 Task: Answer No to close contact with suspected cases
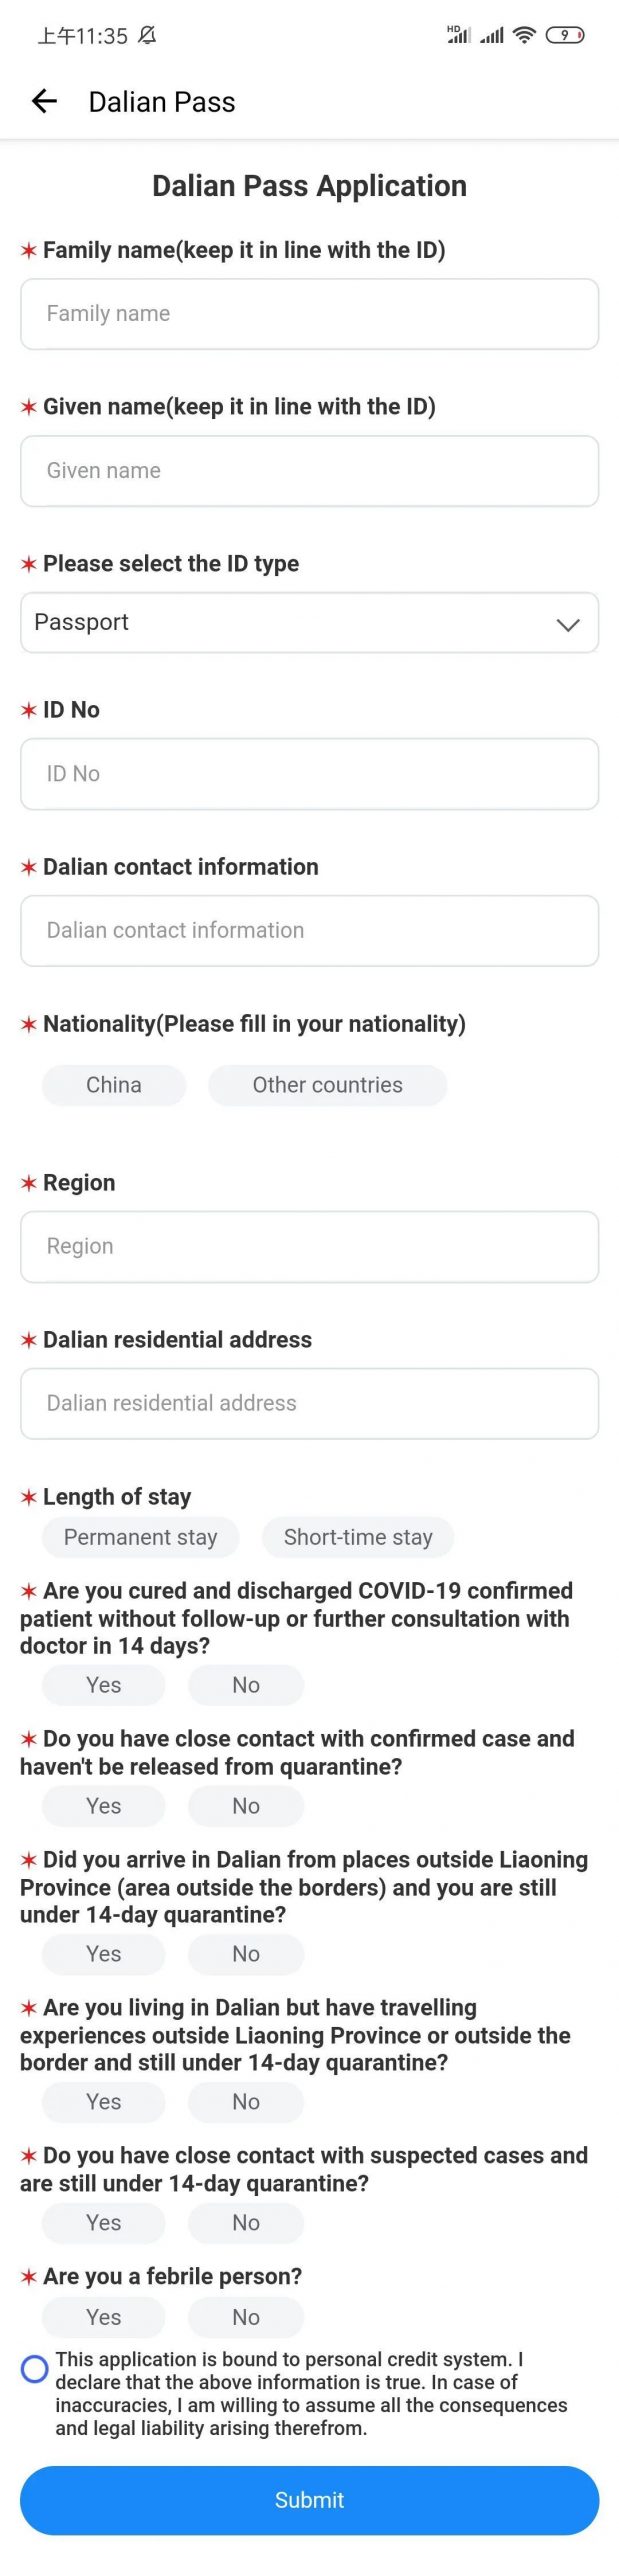click(246, 2223)
